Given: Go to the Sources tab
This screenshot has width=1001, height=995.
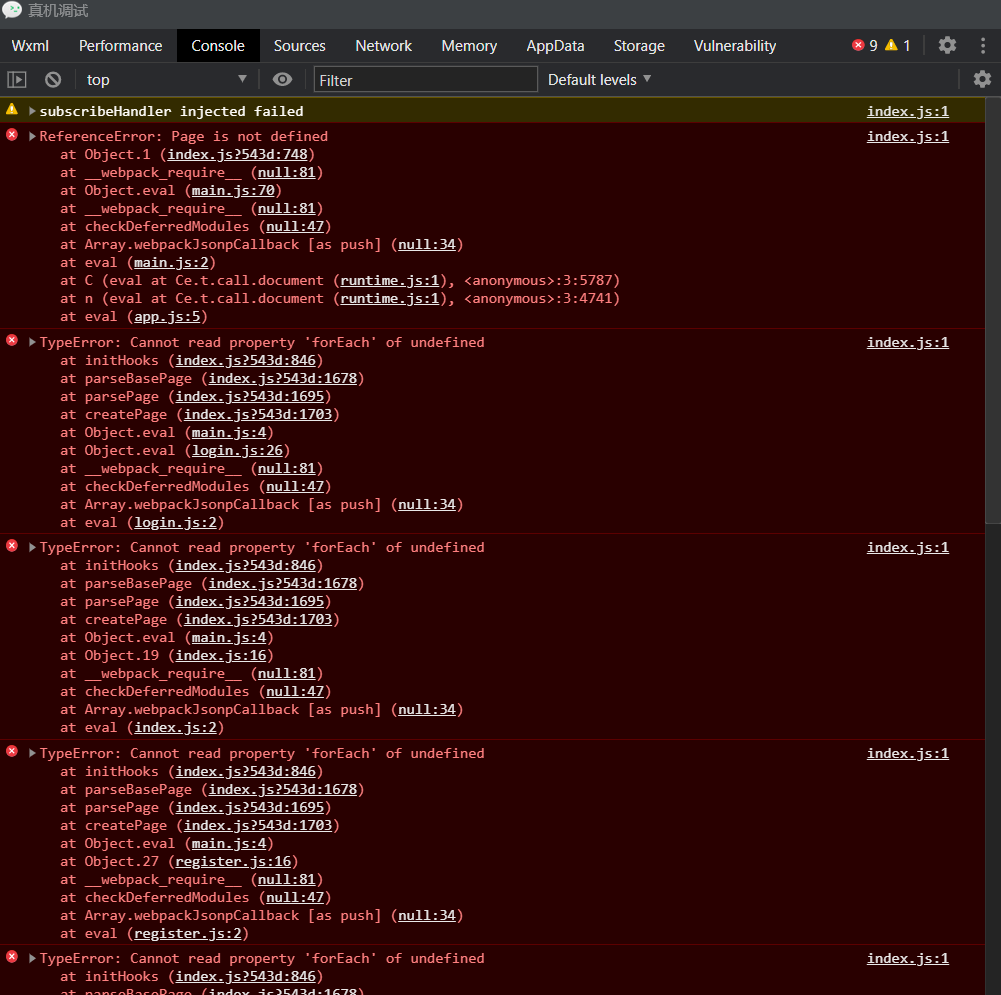Looking at the screenshot, I should (x=299, y=46).
